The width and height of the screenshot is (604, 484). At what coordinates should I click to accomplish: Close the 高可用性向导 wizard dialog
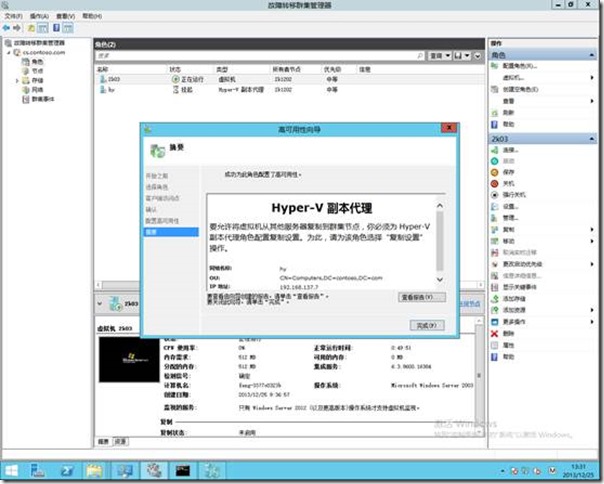click(x=449, y=128)
